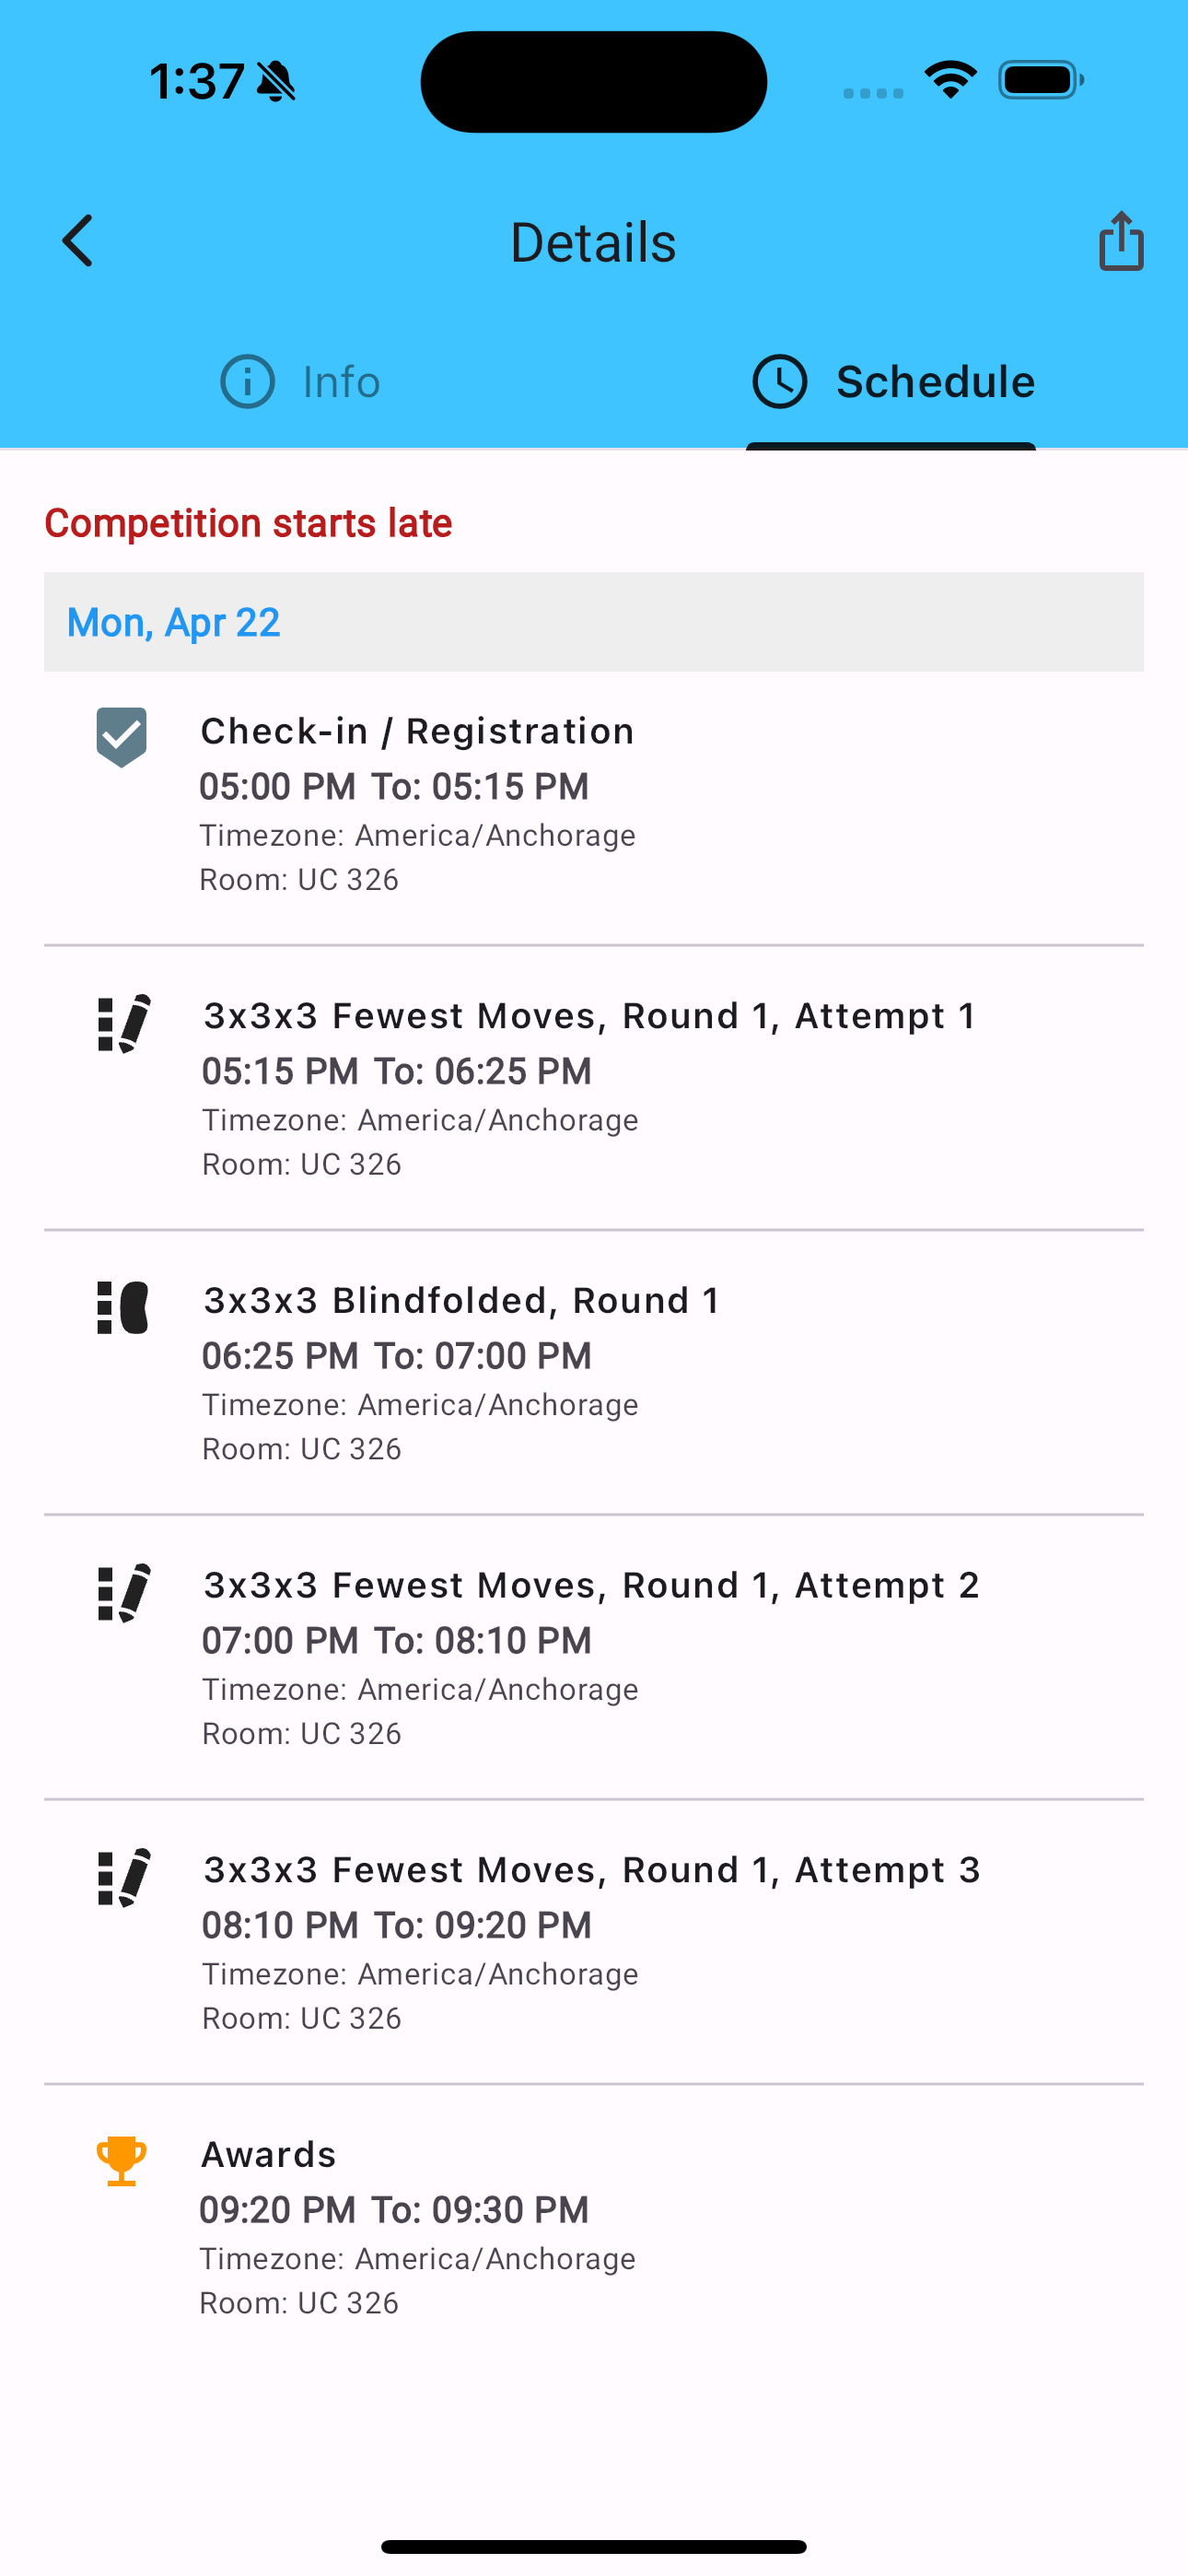Click the info circle icon on Info tab
Screen dimensions: 1188x2576
click(x=247, y=381)
